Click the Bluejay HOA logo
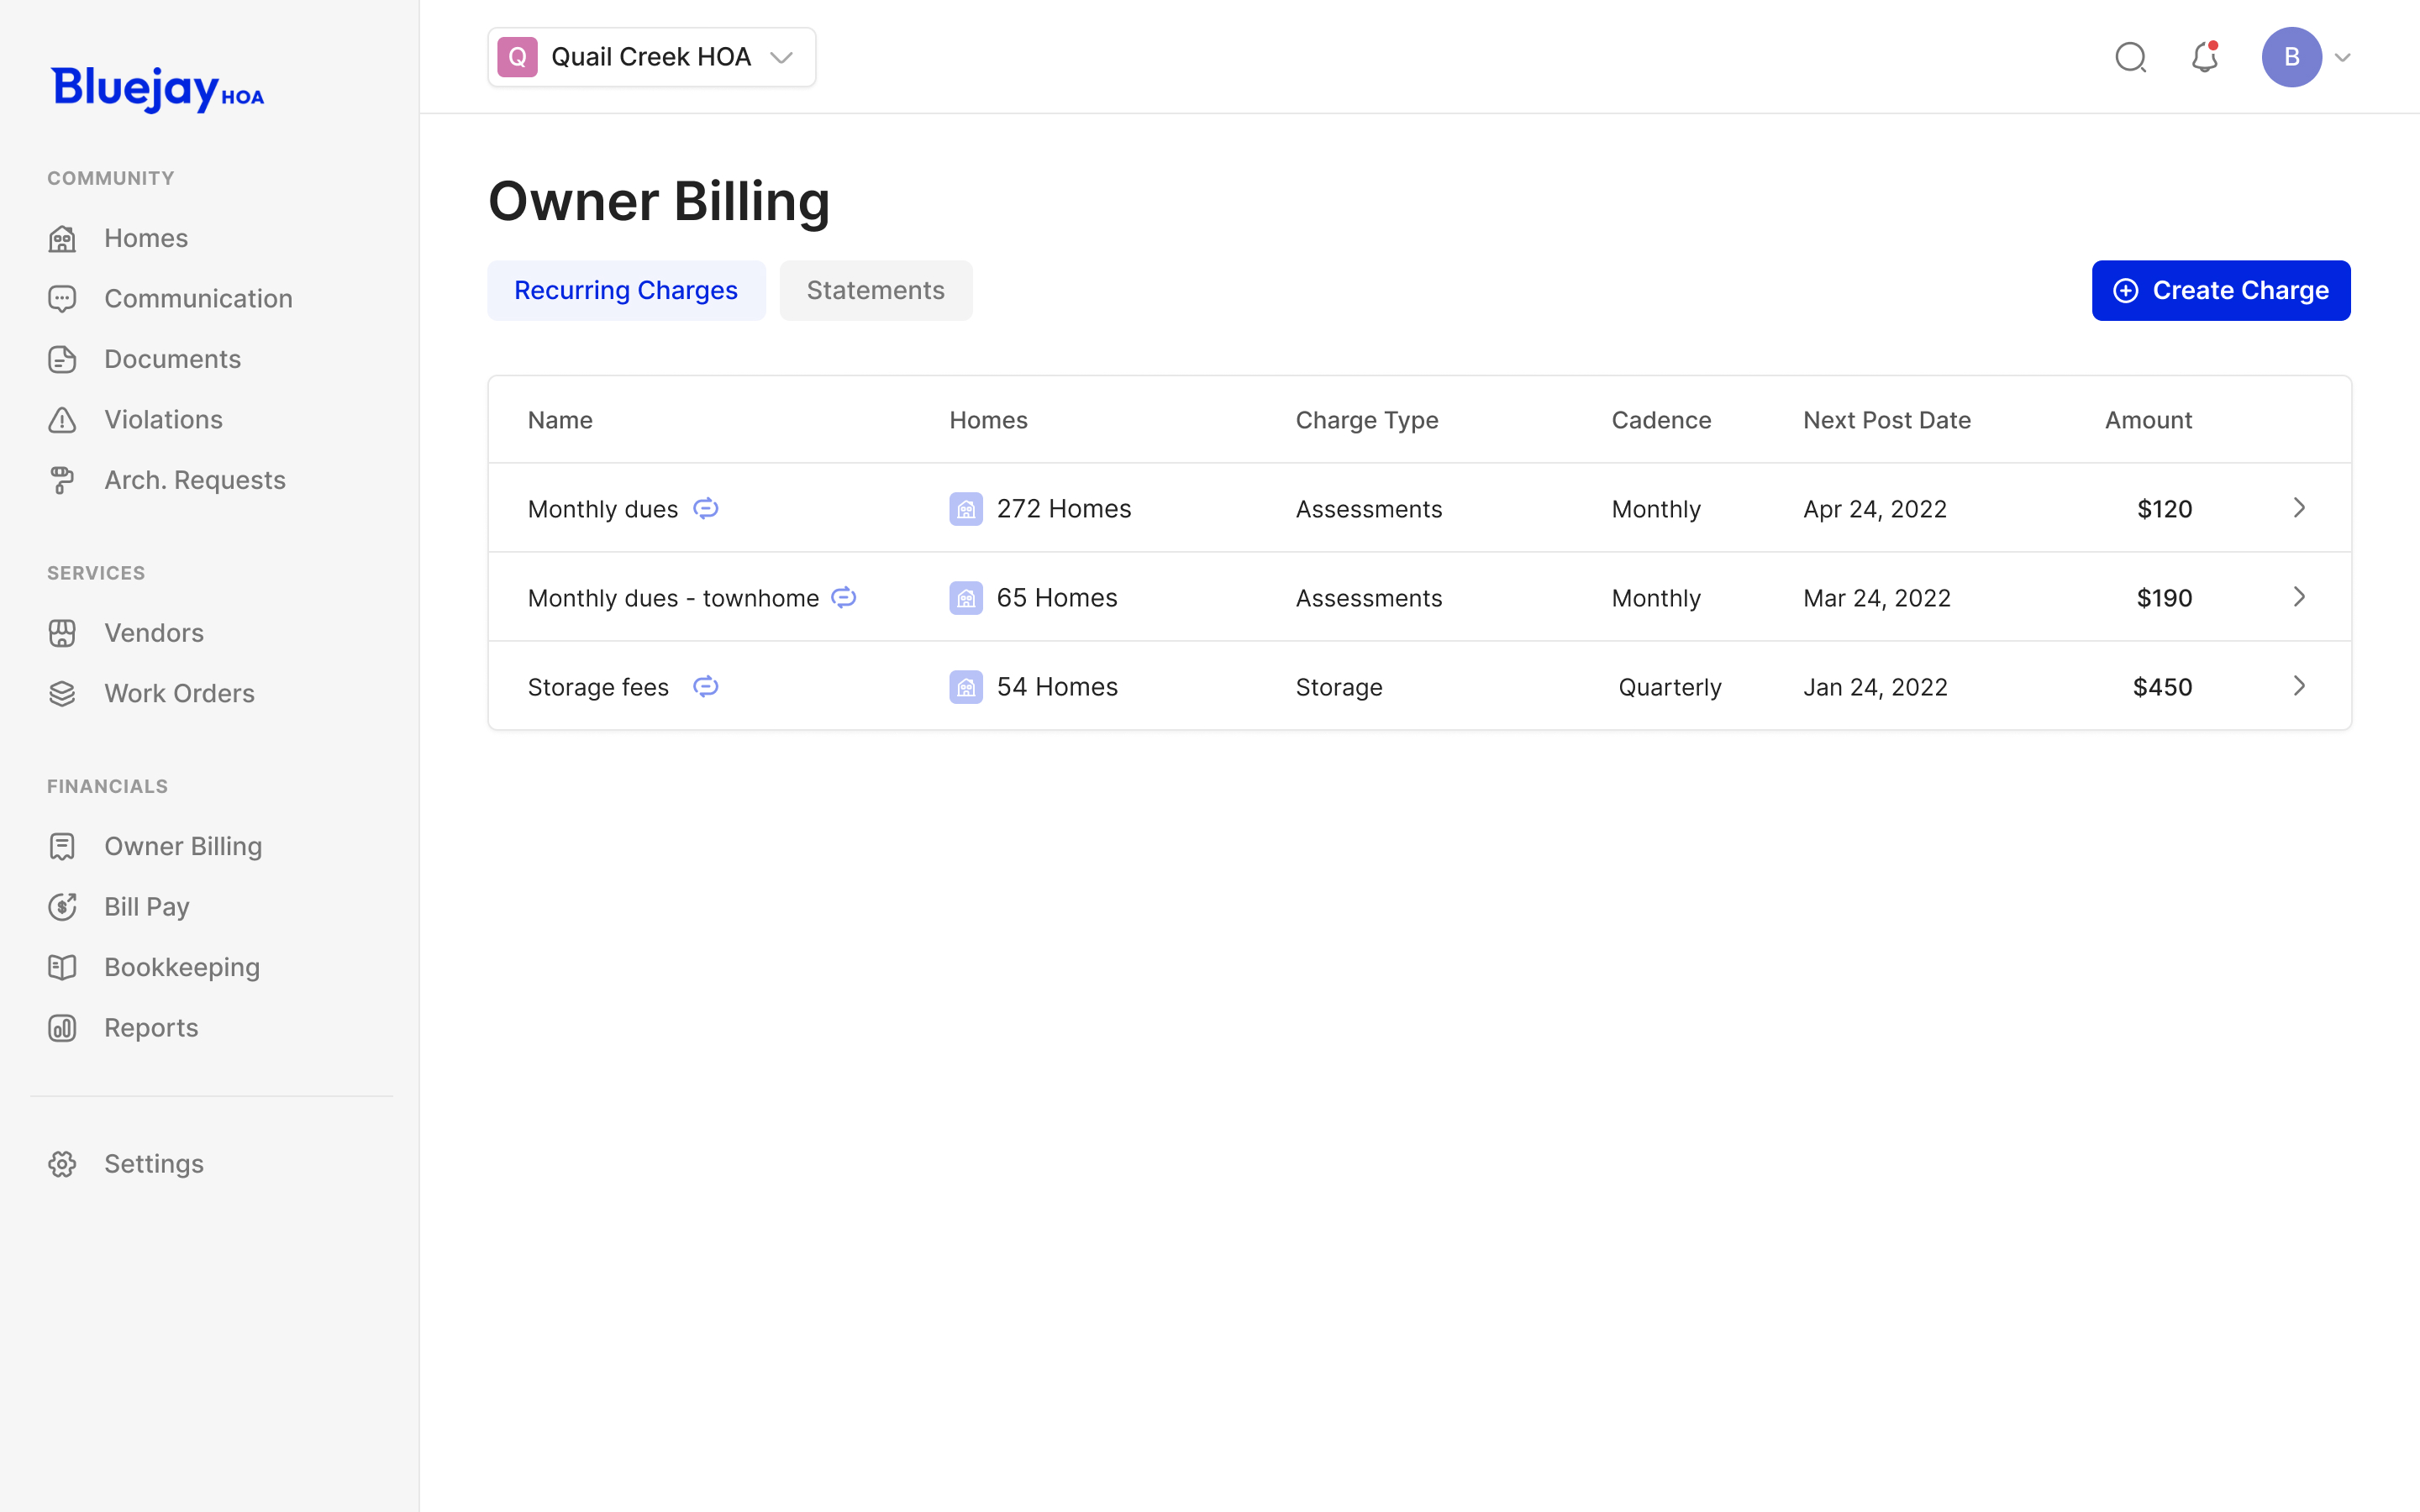Viewport: 2420px width, 1512px height. (158, 90)
